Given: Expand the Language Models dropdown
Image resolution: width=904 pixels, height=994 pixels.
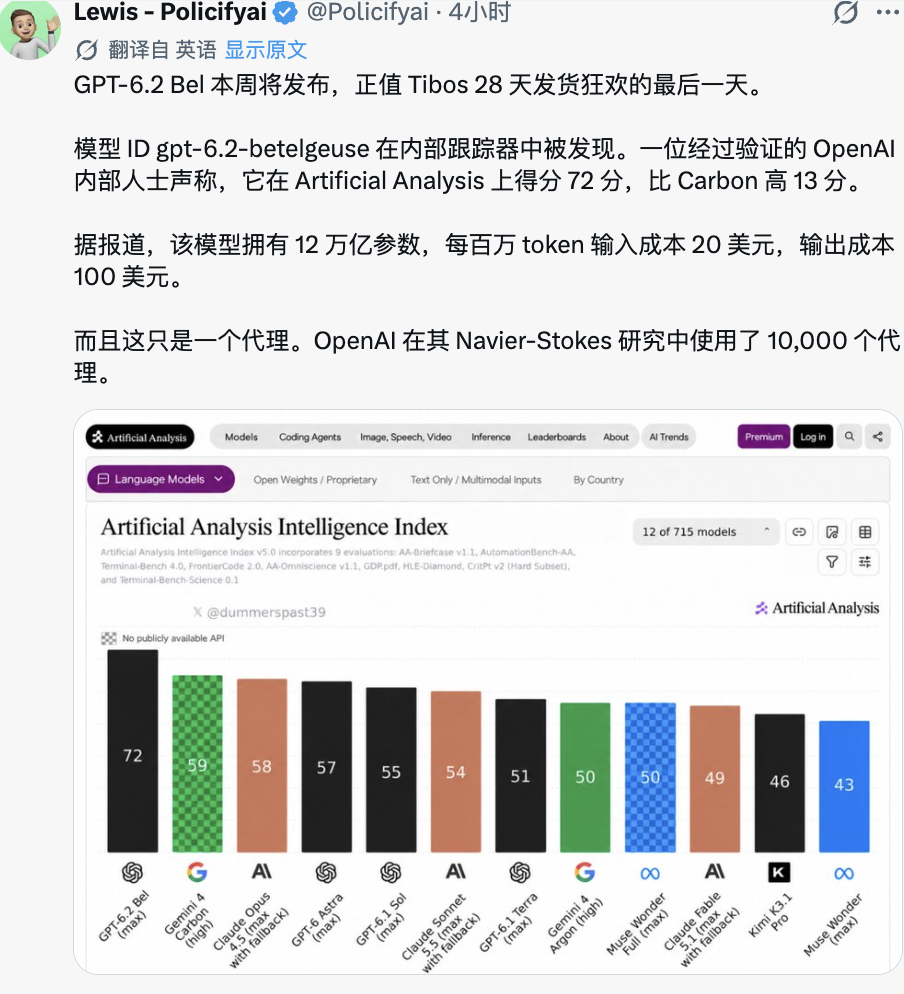Looking at the screenshot, I should pyautogui.click(x=161, y=479).
